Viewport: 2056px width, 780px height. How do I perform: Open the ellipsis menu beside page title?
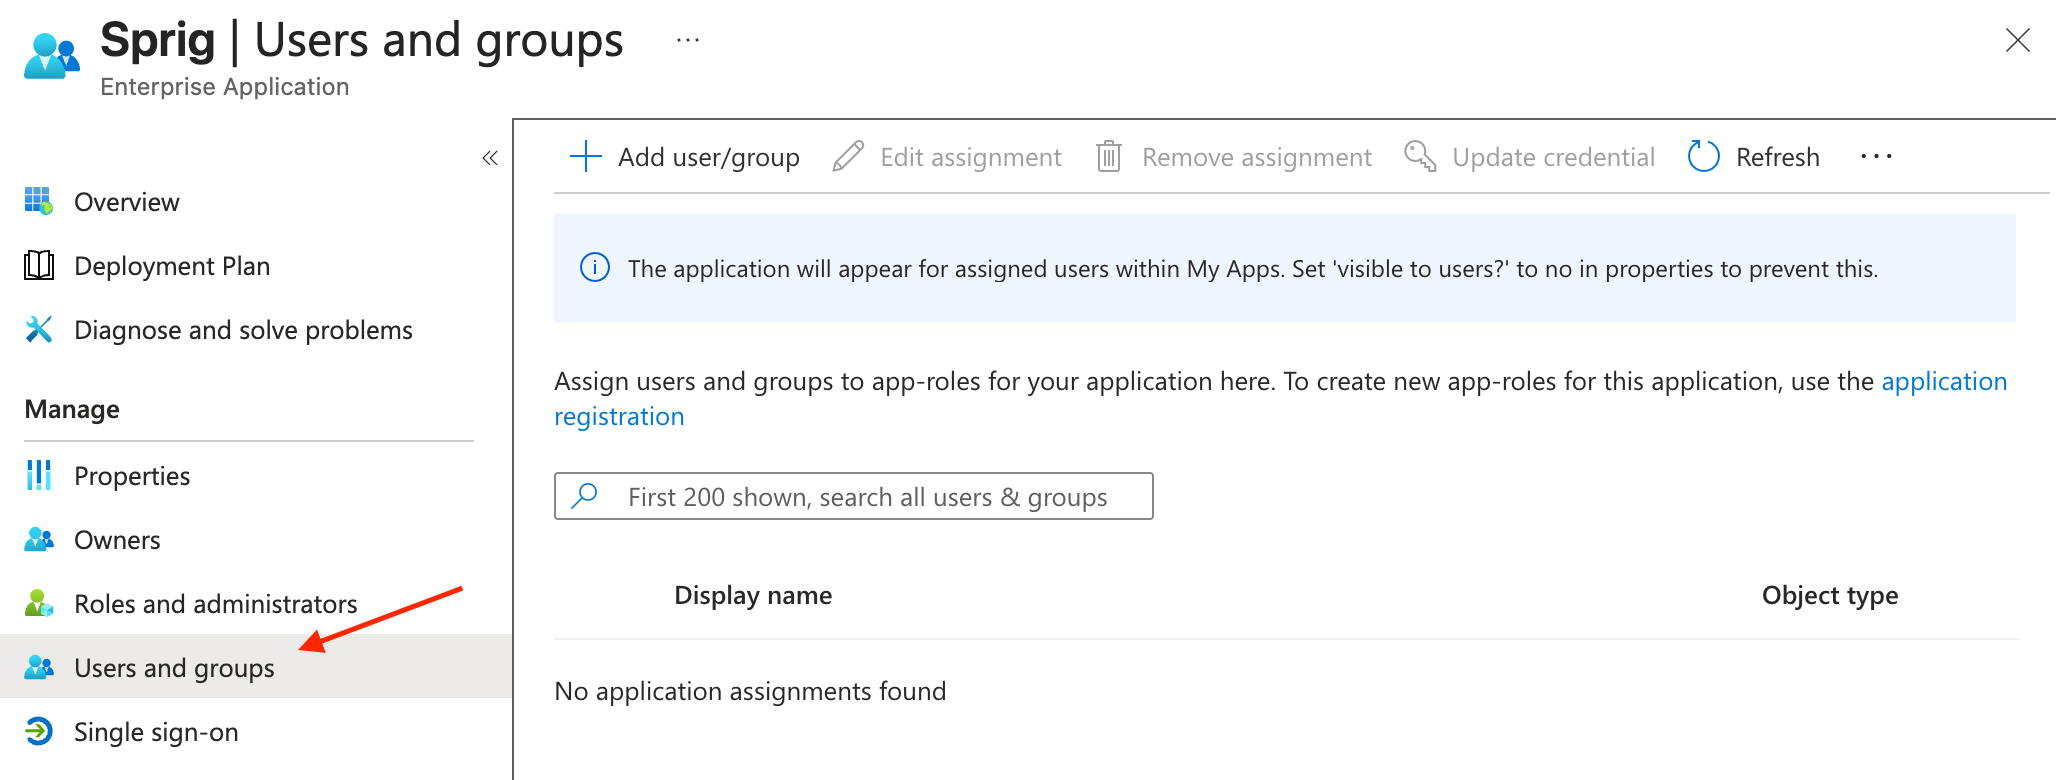point(688,40)
